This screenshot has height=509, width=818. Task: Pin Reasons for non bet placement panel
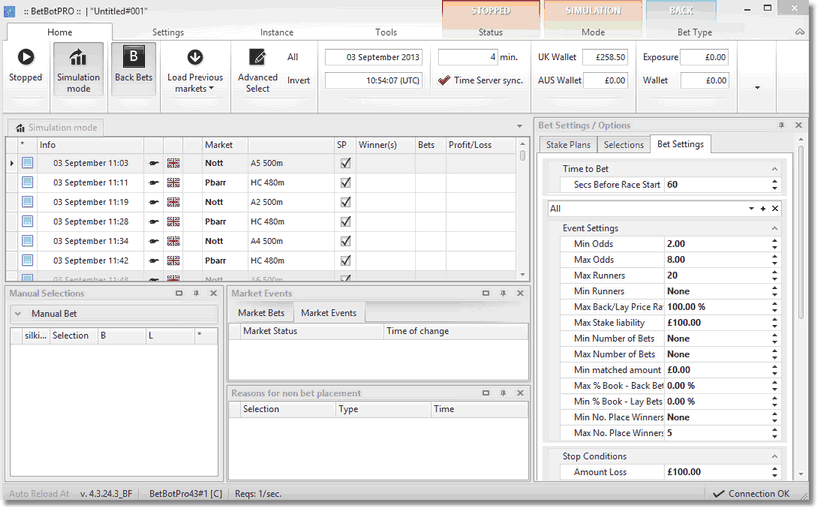click(503, 393)
